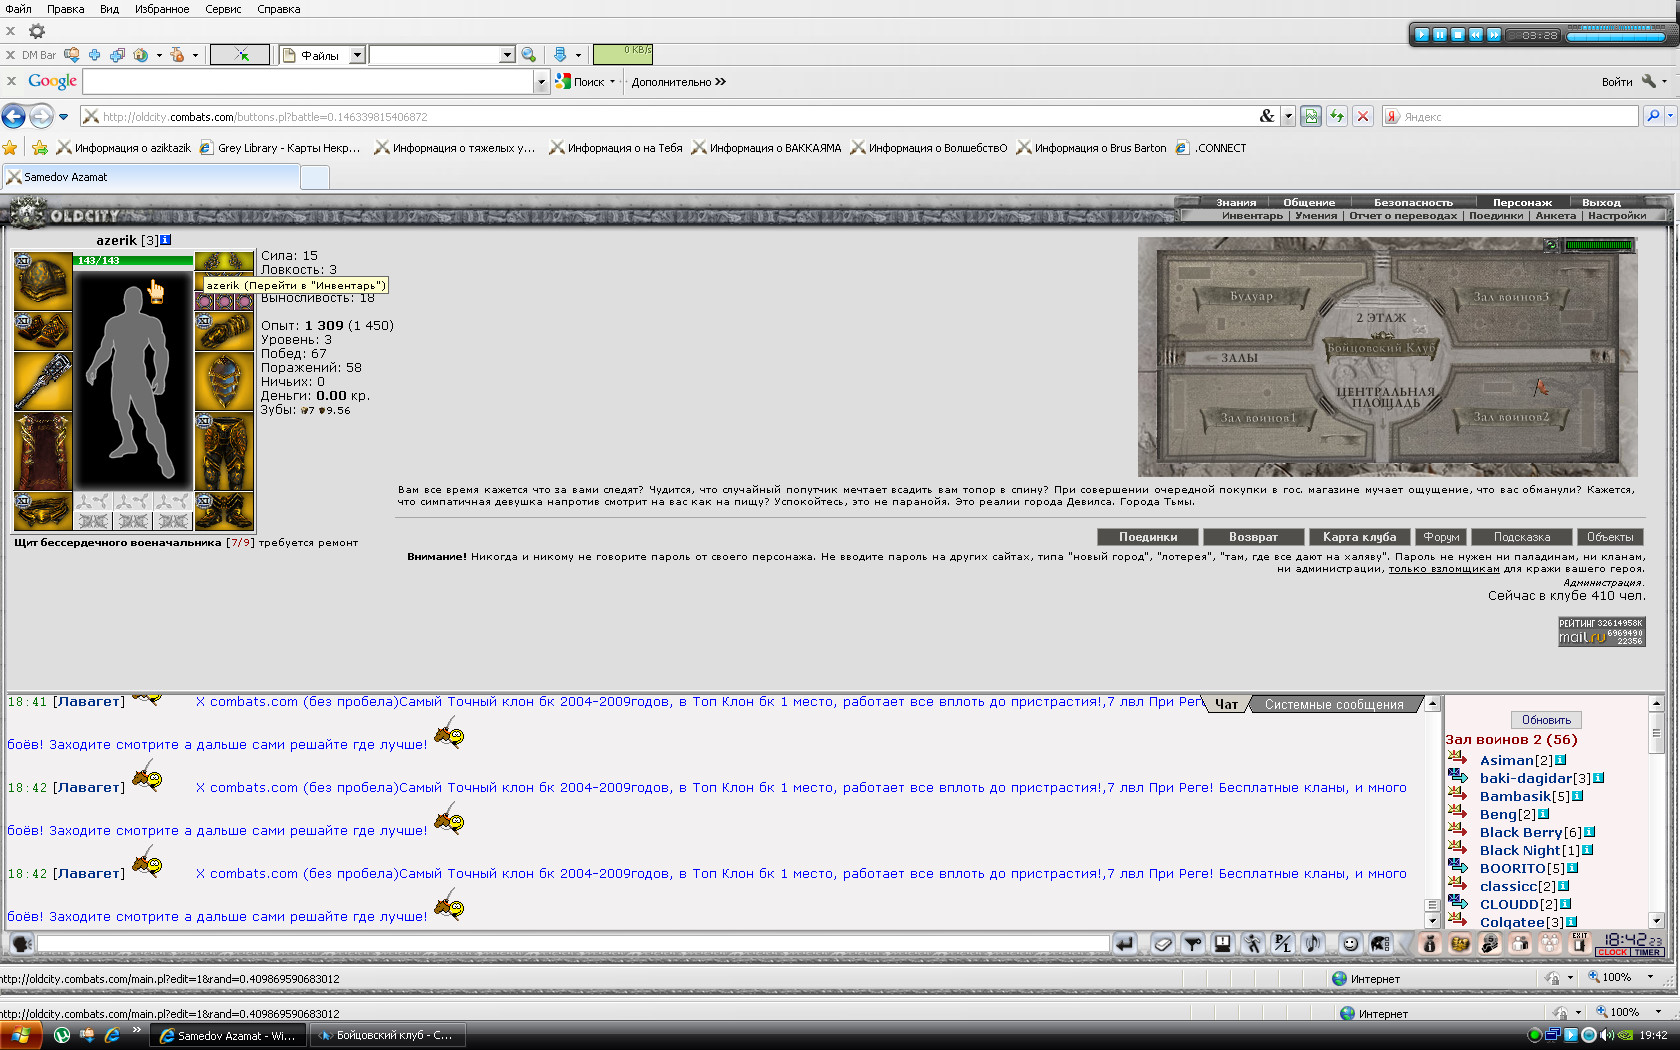
Task: Click the Объекты button
Action: click(1610, 537)
